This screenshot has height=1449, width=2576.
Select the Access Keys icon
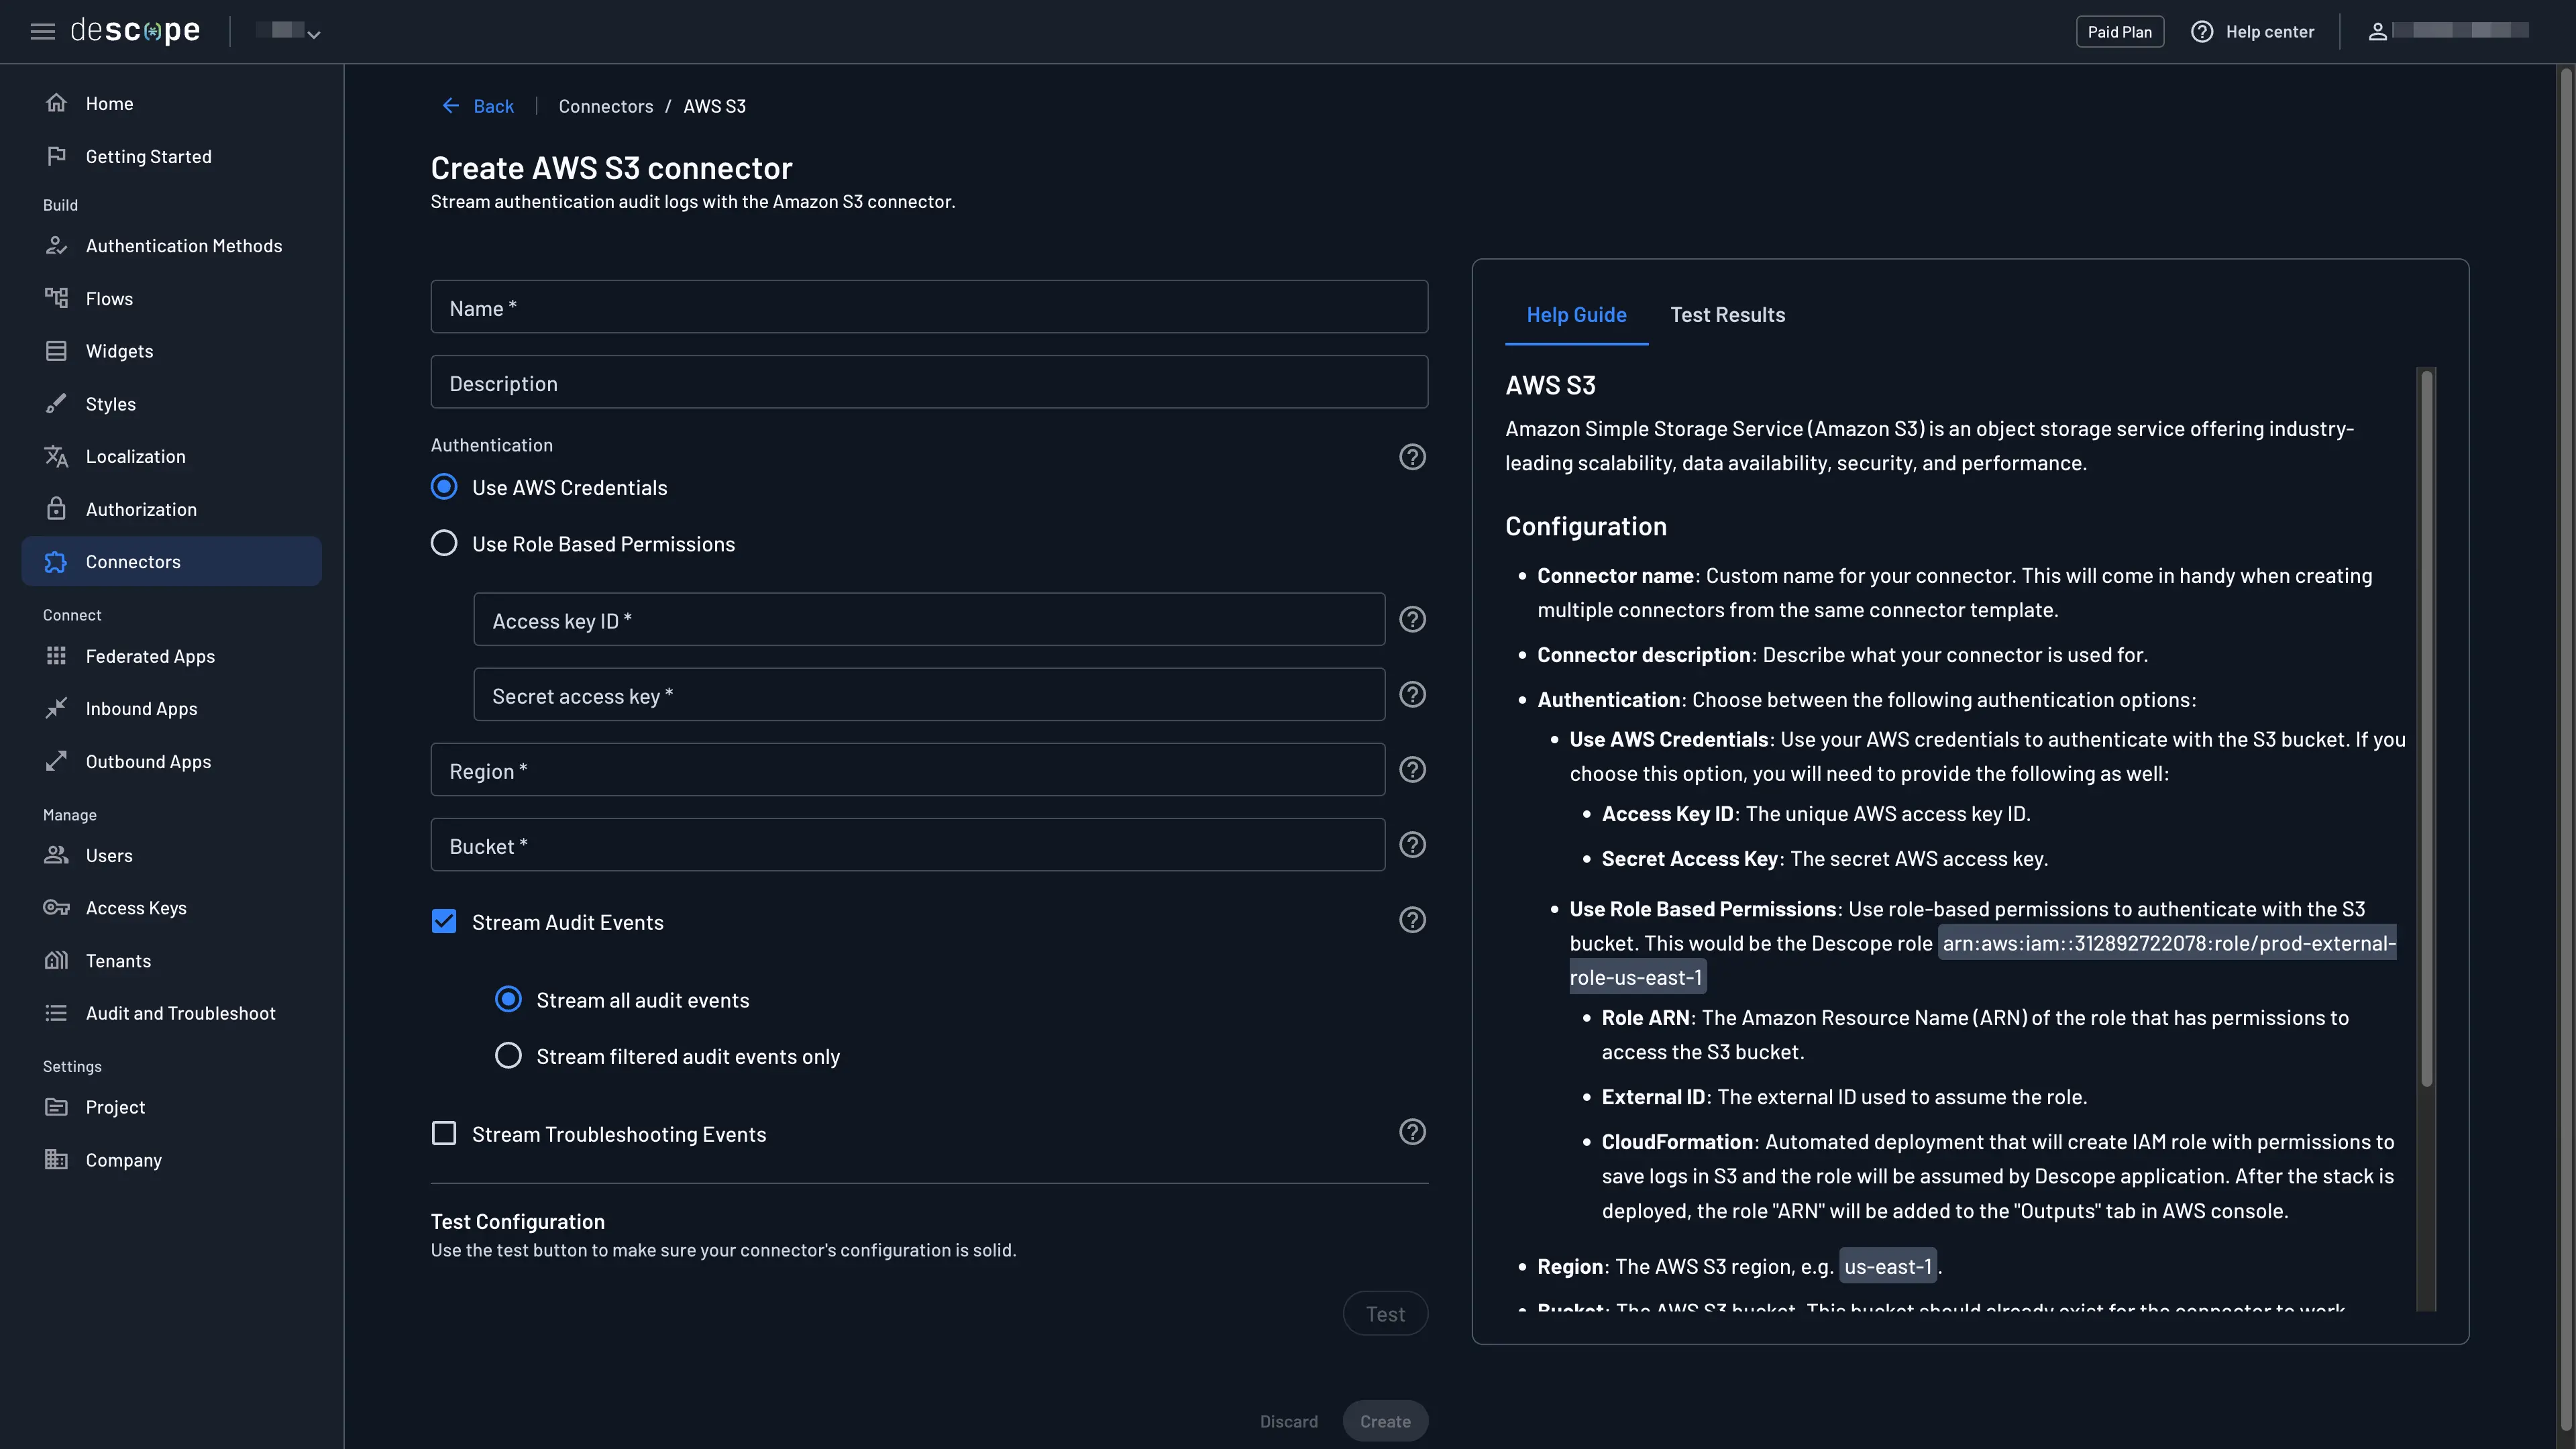[x=57, y=907]
